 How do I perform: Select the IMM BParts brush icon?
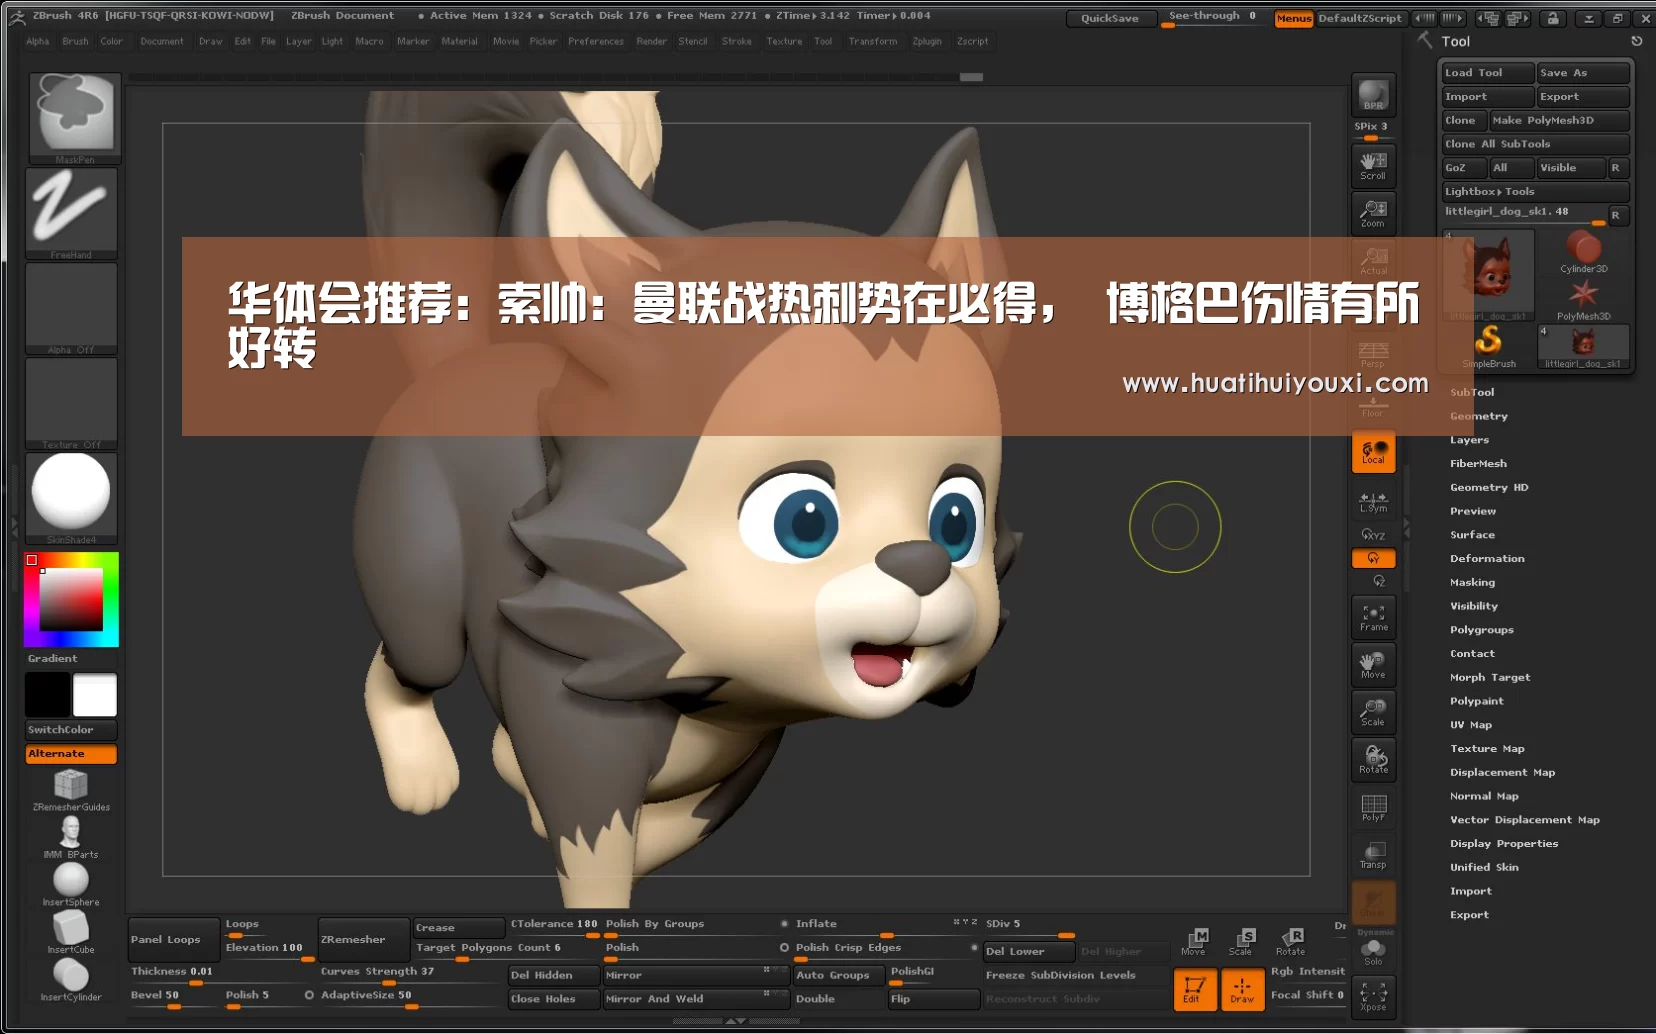[x=71, y=837]
